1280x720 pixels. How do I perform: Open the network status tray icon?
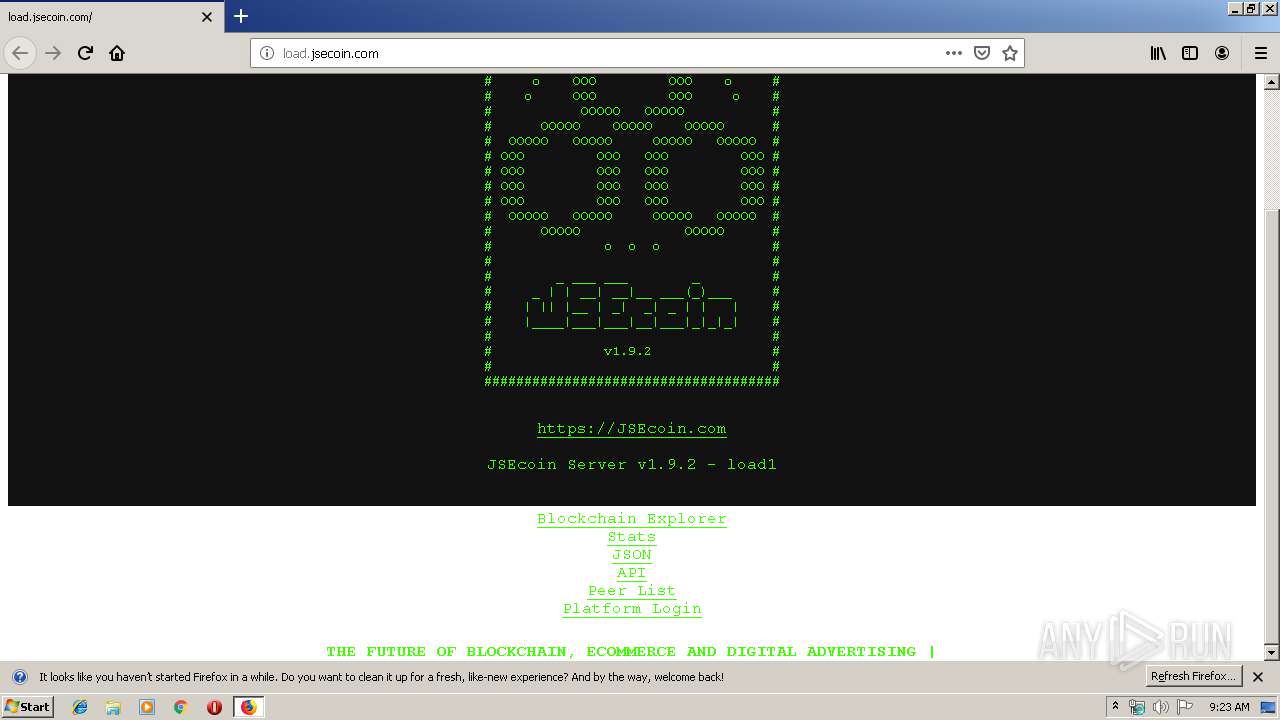coord(1137,707)
